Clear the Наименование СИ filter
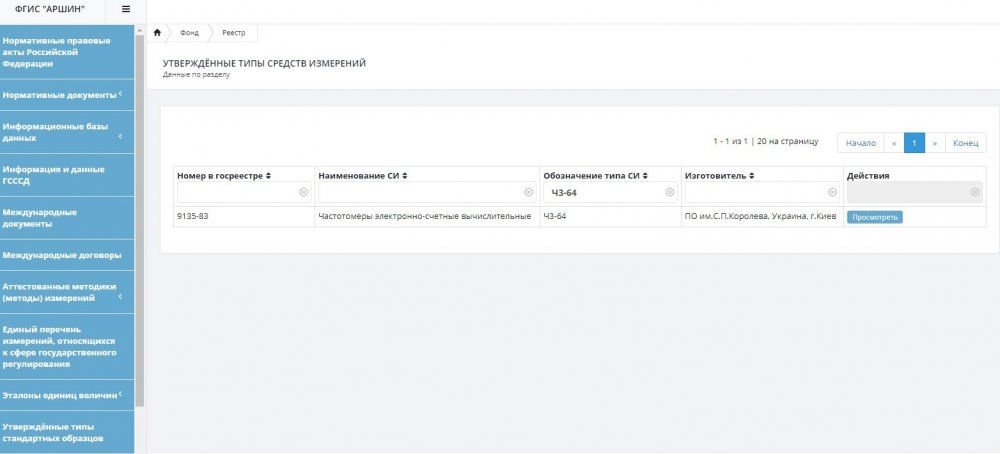1000x454 pixels. coord(529,192)
